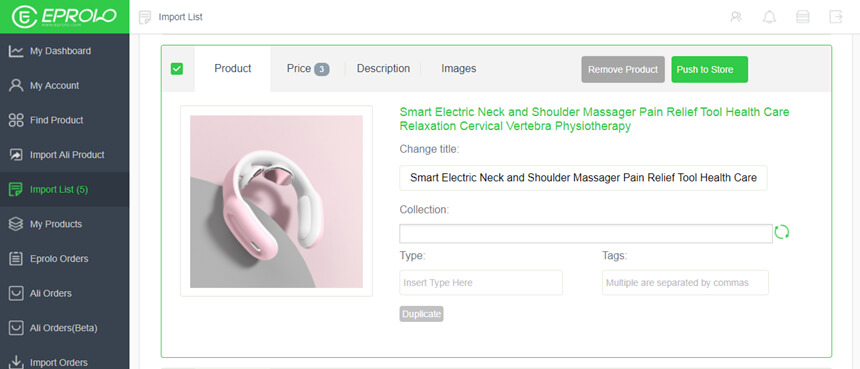This screenshot has height=369, width=860.
Task: Click the Duplicate button
Action: tap(421, 314)
